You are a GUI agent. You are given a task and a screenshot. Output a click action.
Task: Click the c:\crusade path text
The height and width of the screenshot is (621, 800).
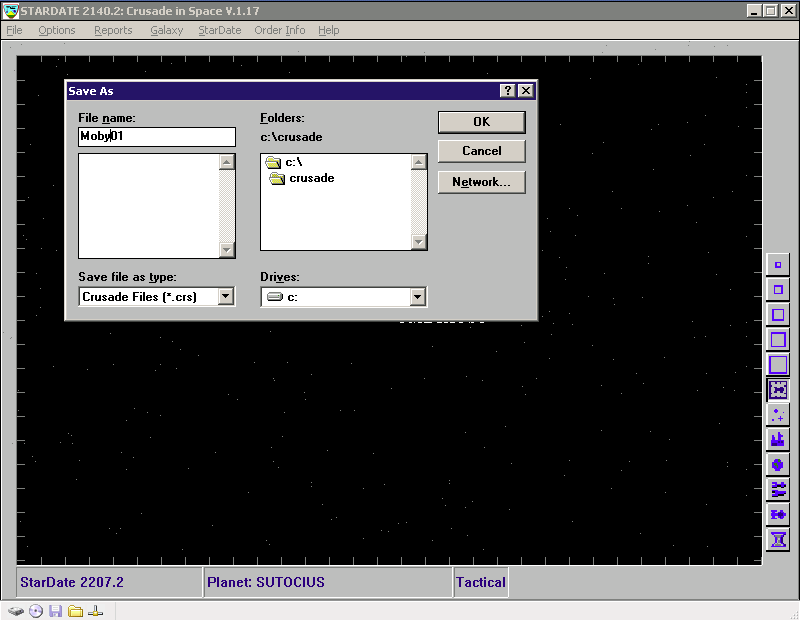[291, 137]
